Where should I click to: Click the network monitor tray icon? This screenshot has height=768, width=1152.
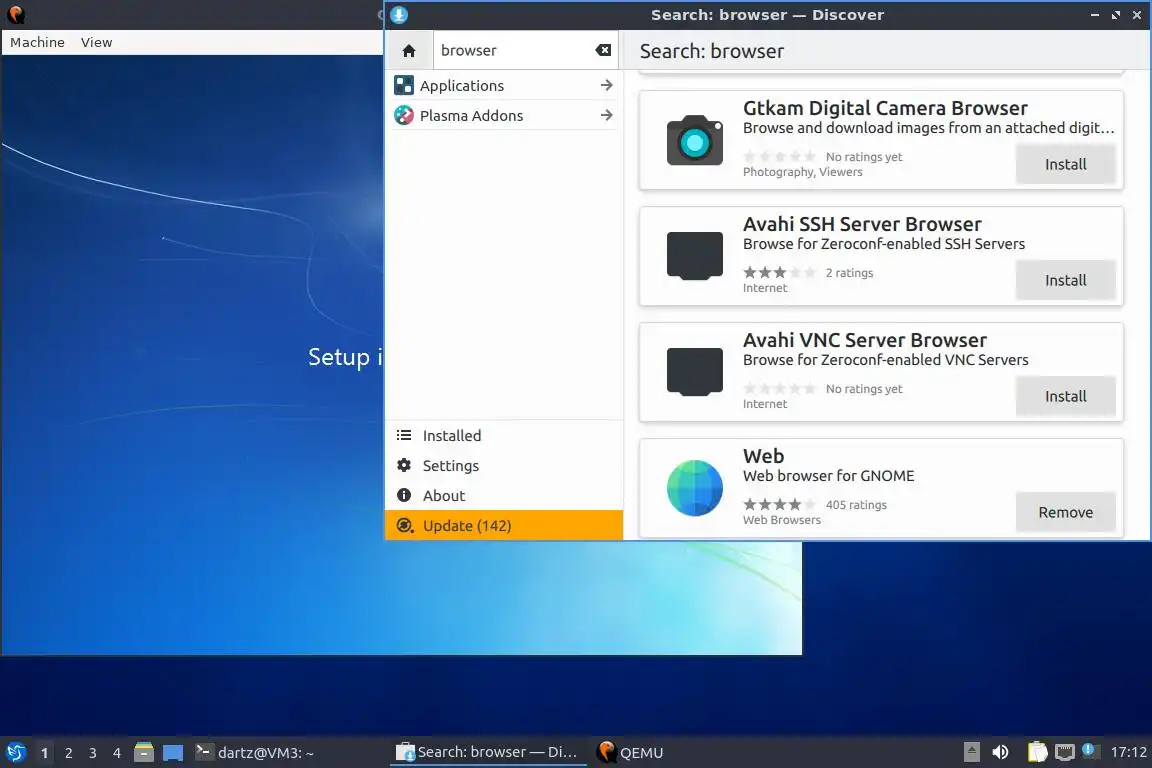pyautogui.click(x=1065, y=752)
